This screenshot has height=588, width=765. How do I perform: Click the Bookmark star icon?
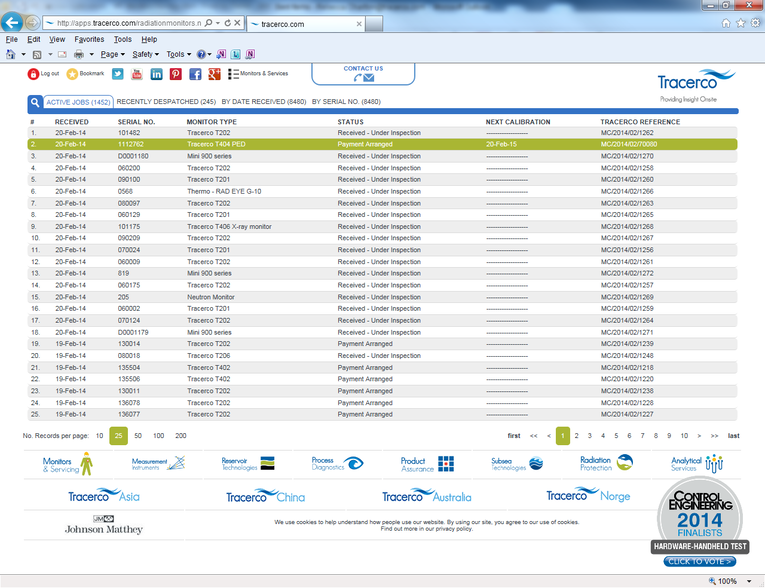(72, 74)
